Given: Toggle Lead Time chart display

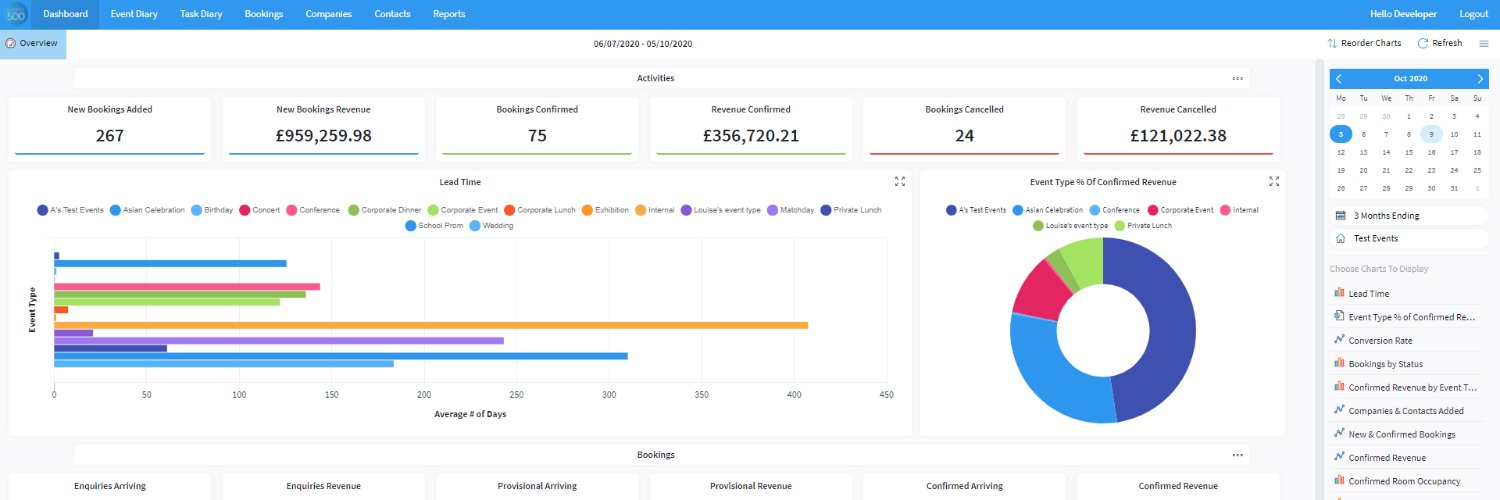Looking at the screenshot, I should [x=1409, y=294].
